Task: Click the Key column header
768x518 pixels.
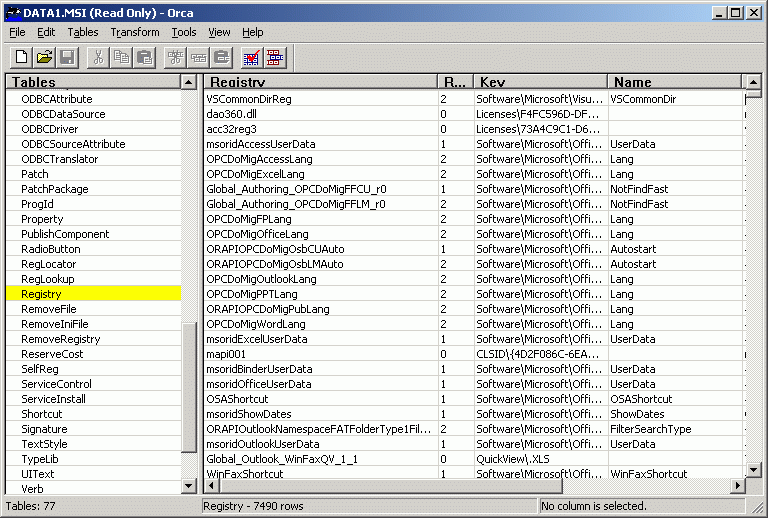Action: tap(540, 82)
